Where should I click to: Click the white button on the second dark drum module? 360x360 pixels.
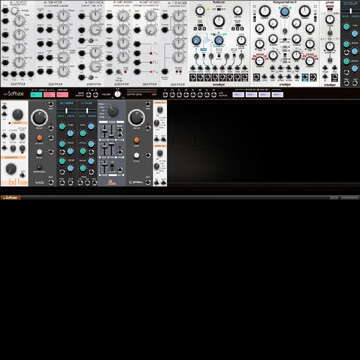136,155
